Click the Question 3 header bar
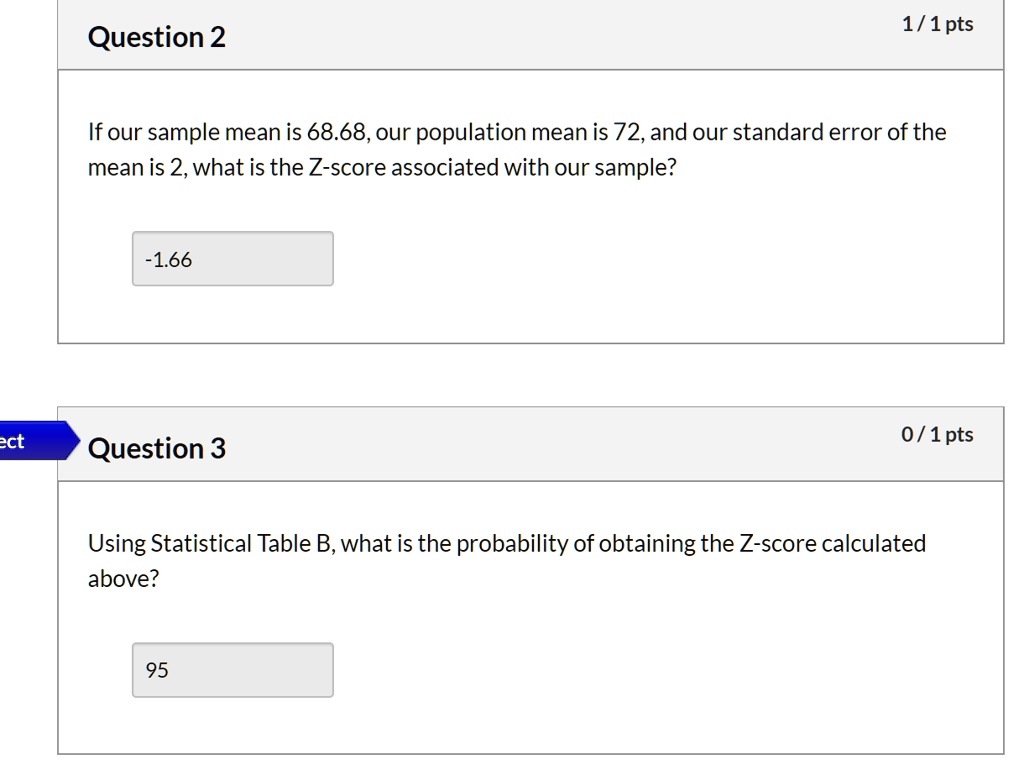Viewport: 1024px width, 770px height. (x=530, y=448)
